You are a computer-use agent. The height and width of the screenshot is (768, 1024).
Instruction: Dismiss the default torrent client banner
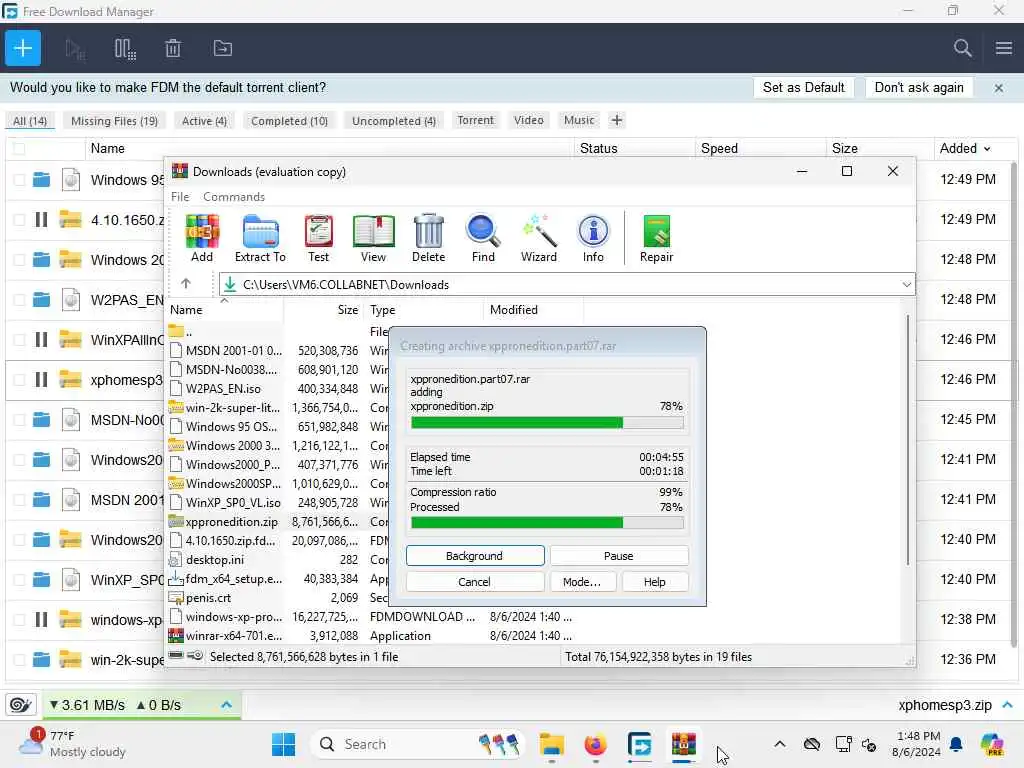[999, 88]
